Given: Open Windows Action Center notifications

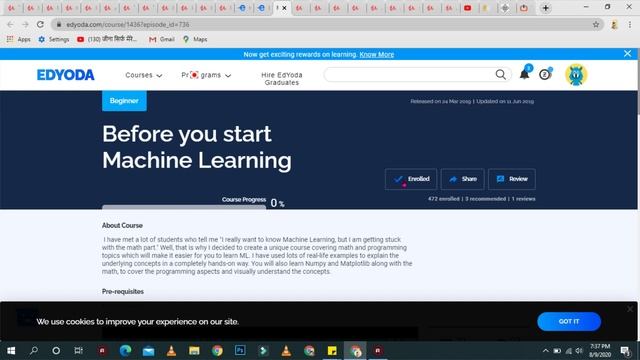Looking at the screenshot, I should point(625,351).
